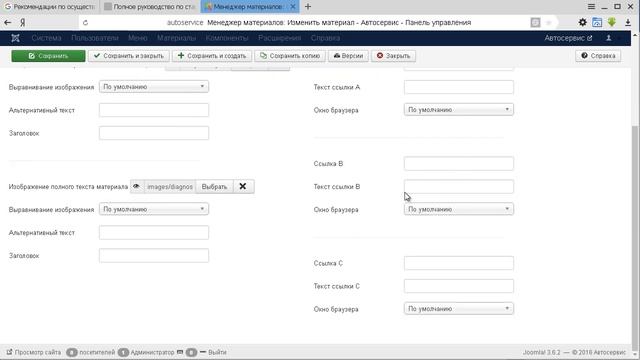Focus the Ссылка B input field

coord(459,163)
